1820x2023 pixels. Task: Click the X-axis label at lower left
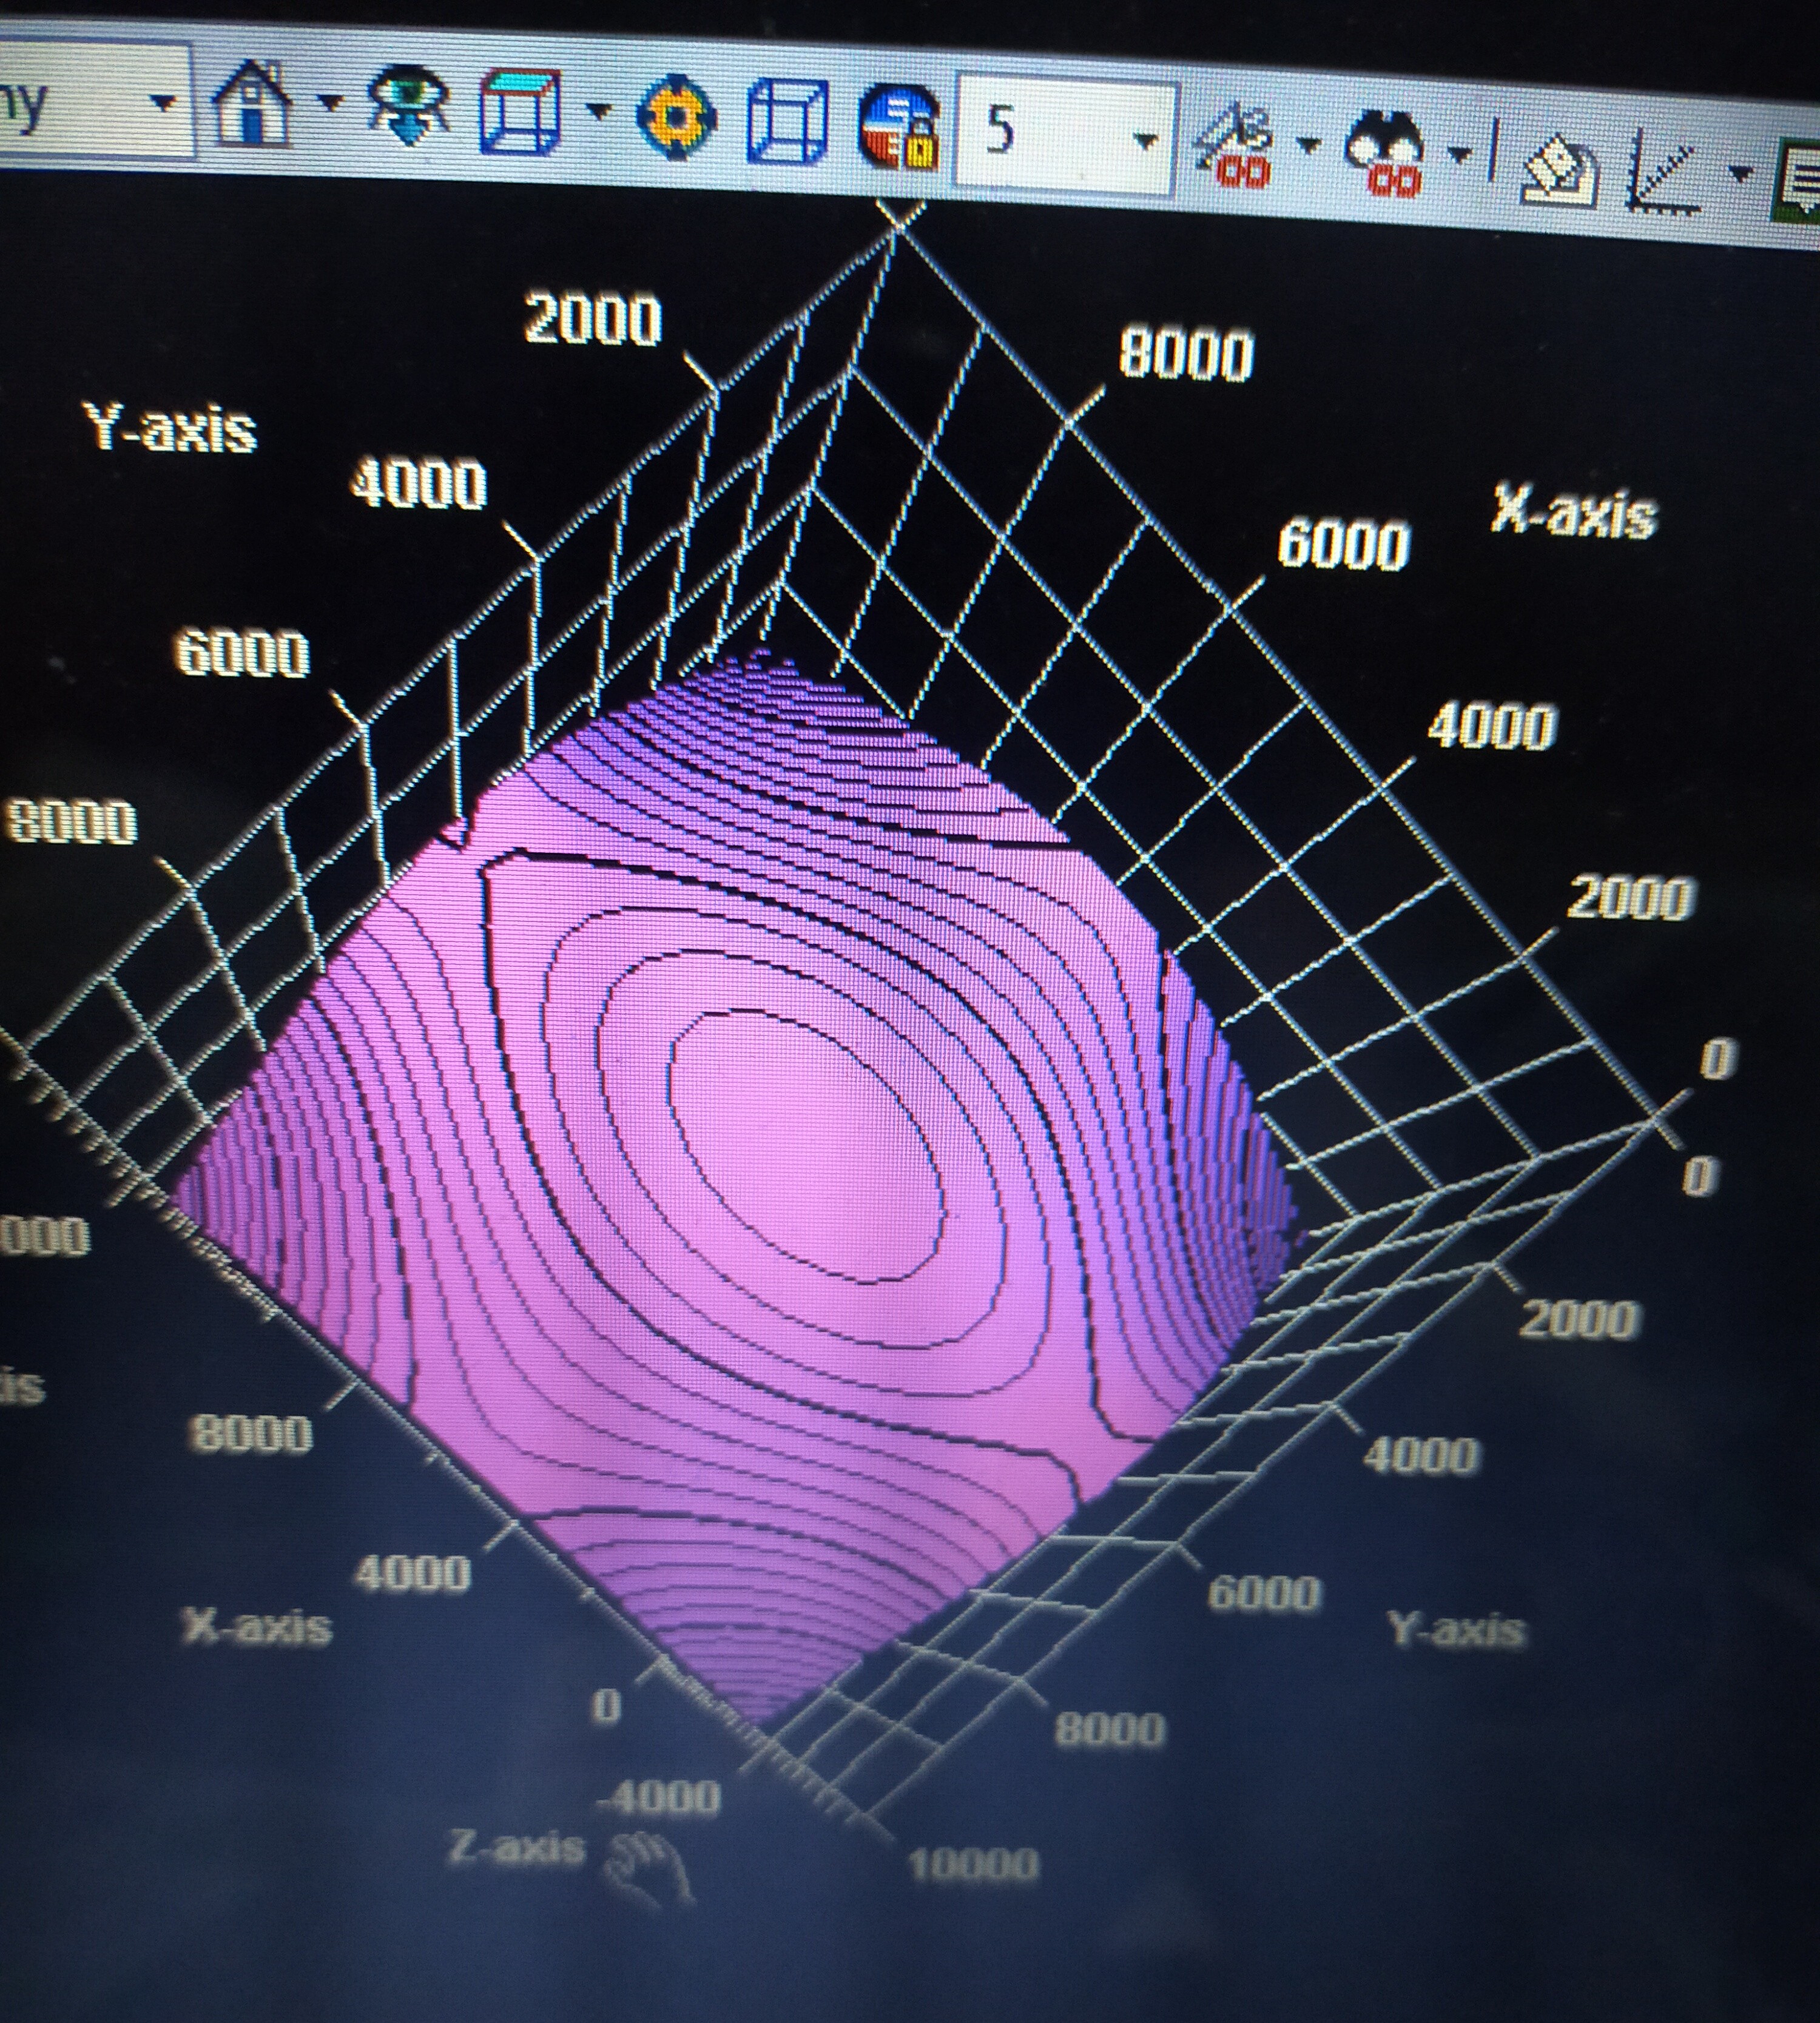tap(257, 1627)
